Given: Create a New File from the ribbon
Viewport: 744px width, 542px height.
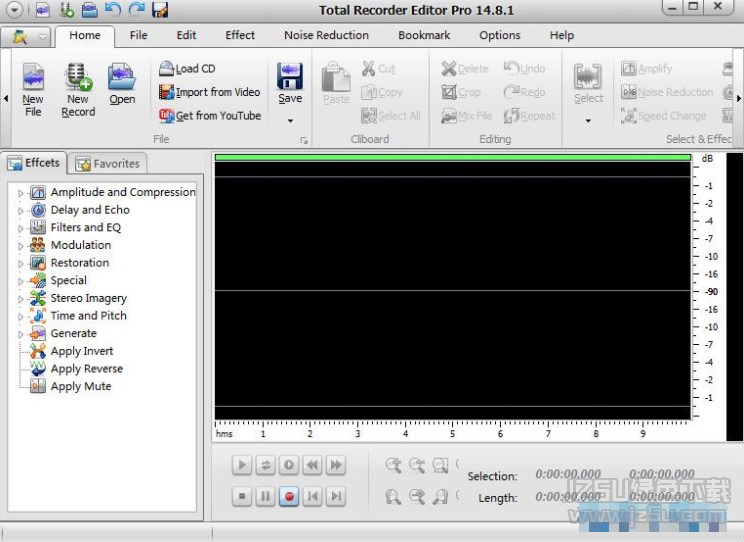Looking at the screenshot, I should pyautogui.click(x=33, y=89).
